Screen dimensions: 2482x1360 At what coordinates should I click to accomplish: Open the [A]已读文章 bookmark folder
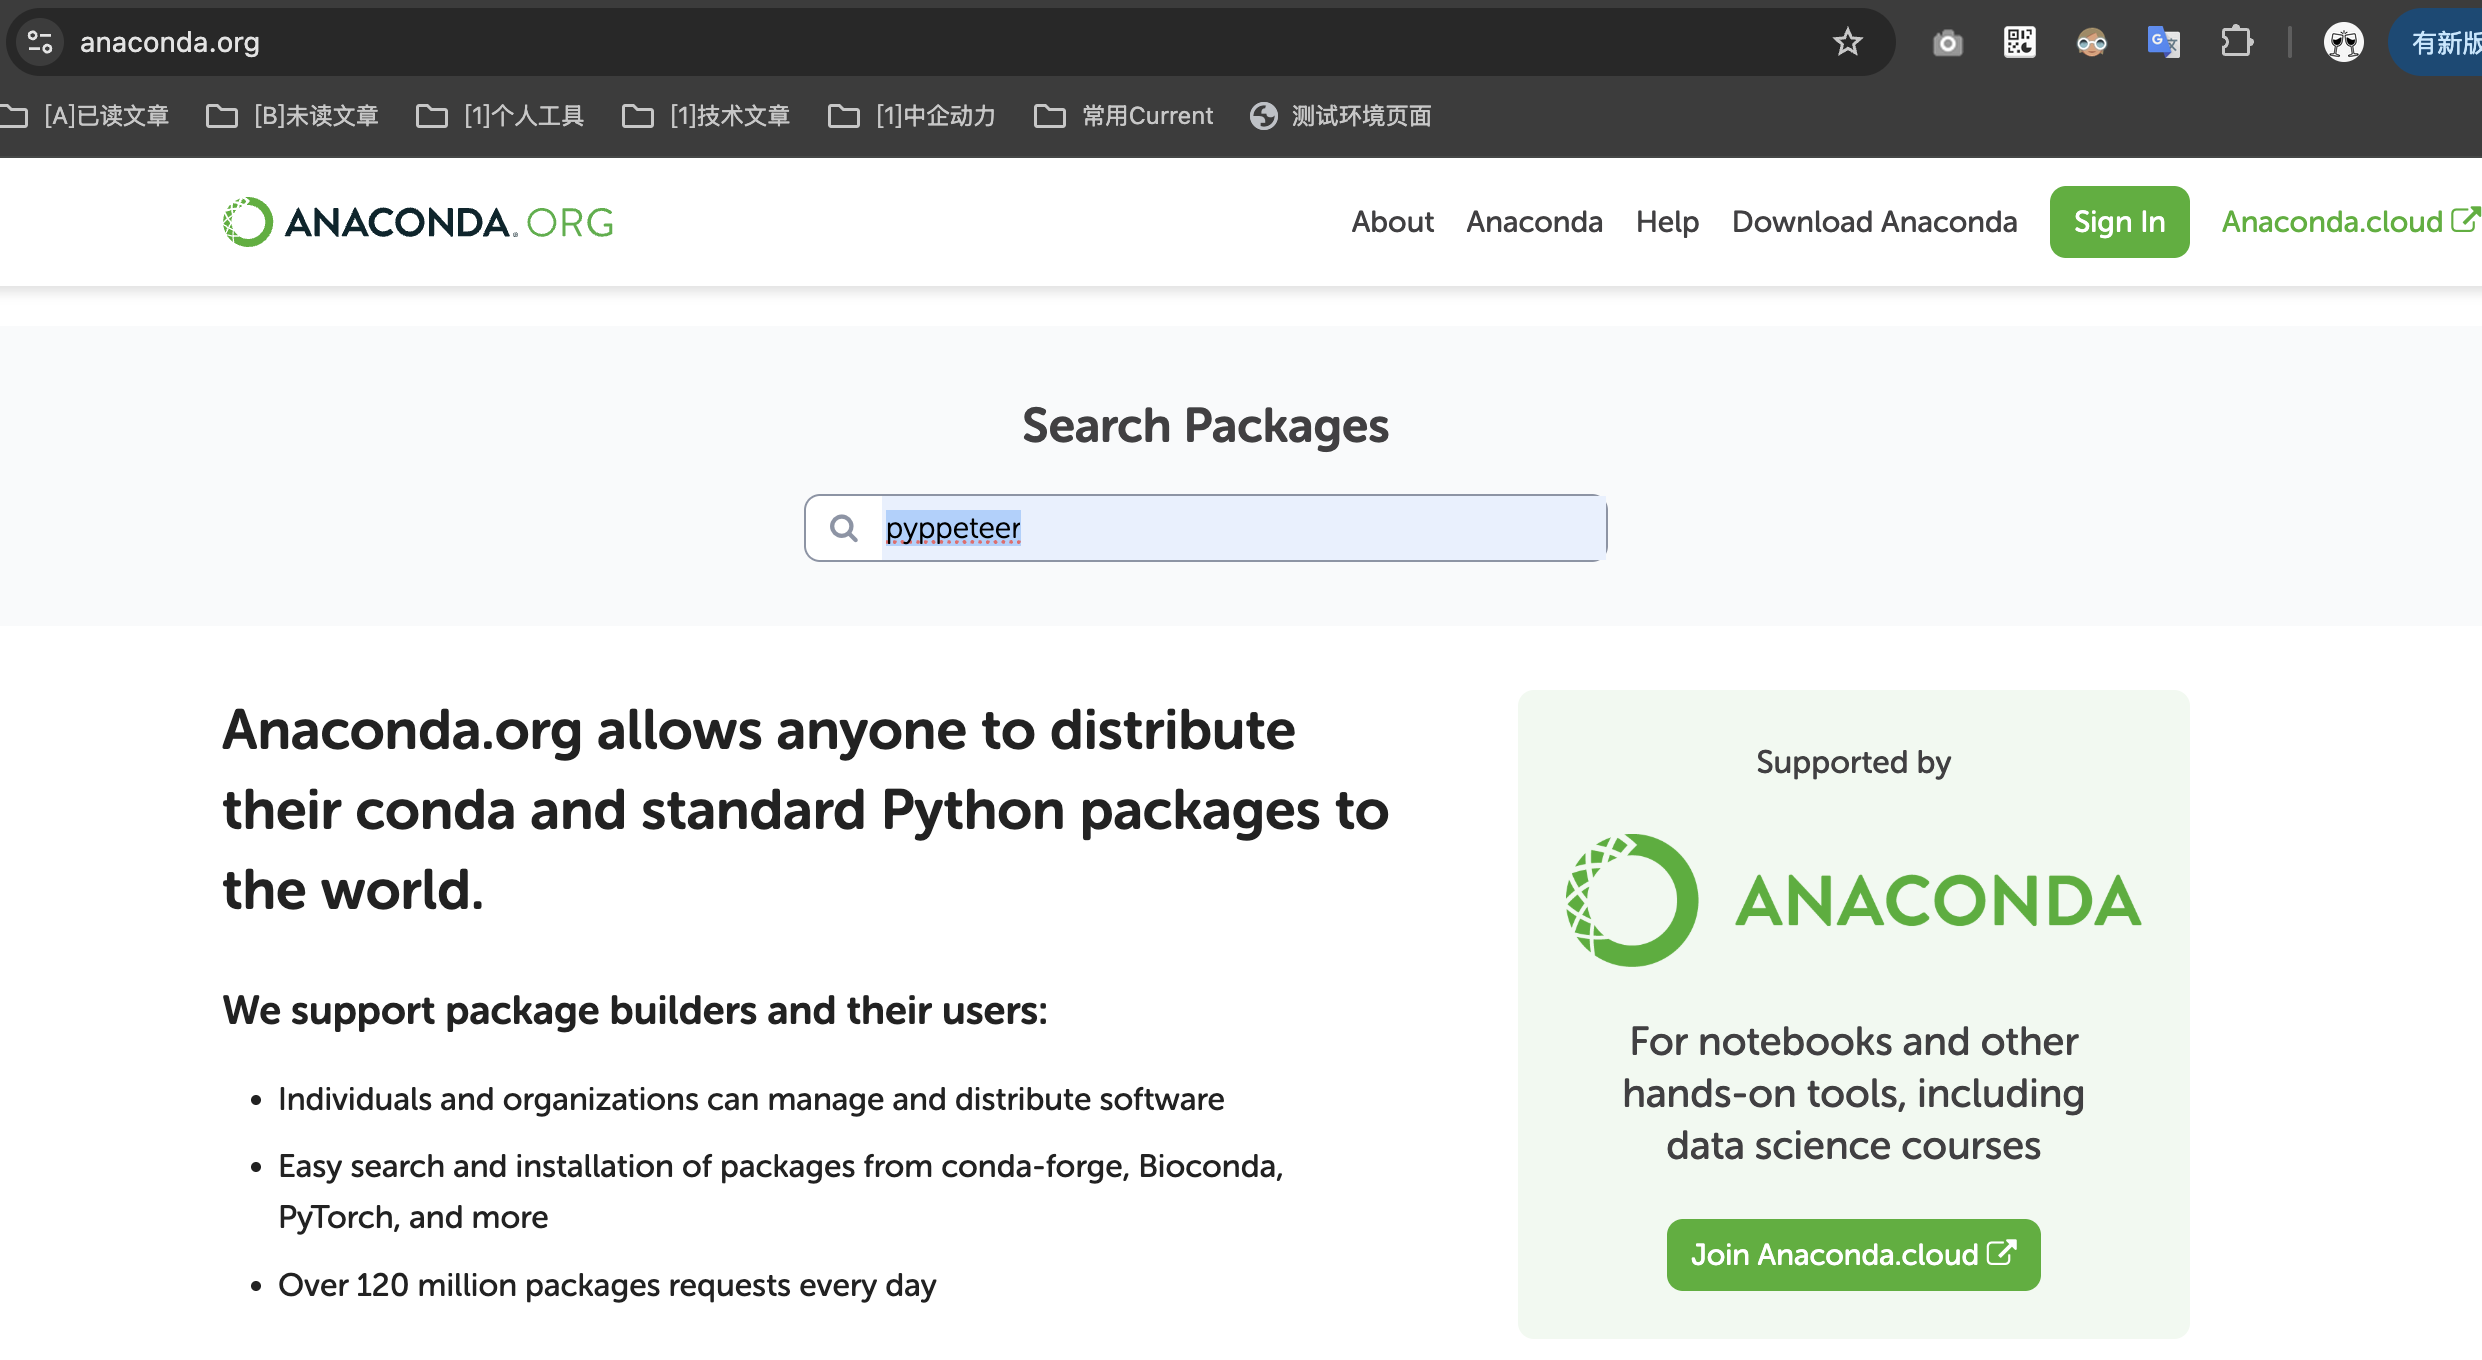[x=85, y=116]
